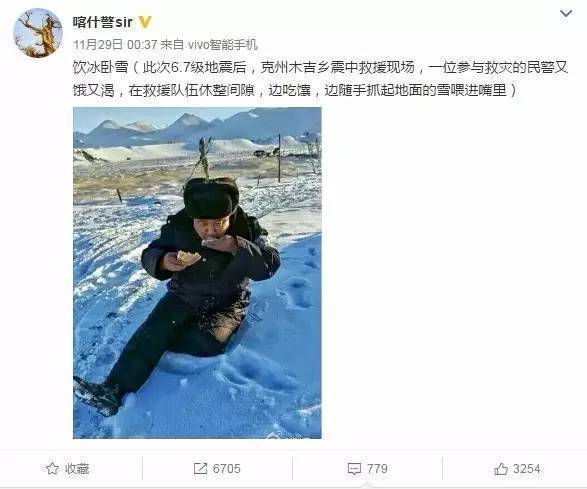Viewport: 587px width, 489px height.
Task: Open the 11月29日 00:37 timestamp link
Action: point(115,45)
